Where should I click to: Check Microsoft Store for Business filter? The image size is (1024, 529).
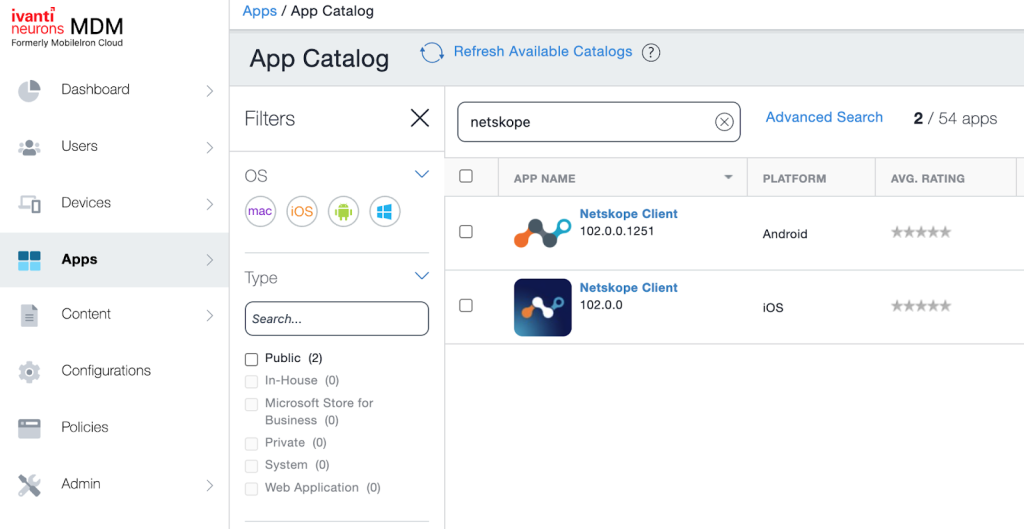click(251, 404)
